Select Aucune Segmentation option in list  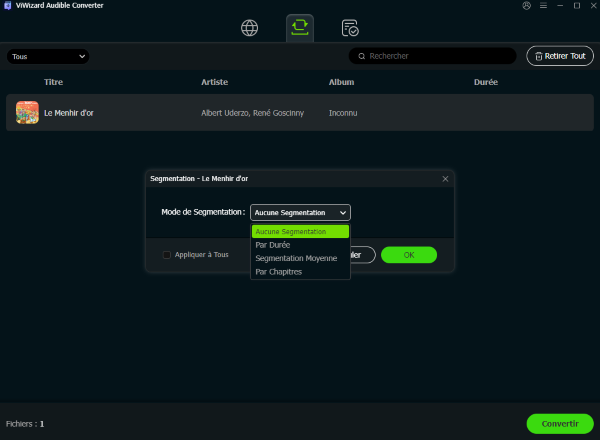[x=300, y=231]
